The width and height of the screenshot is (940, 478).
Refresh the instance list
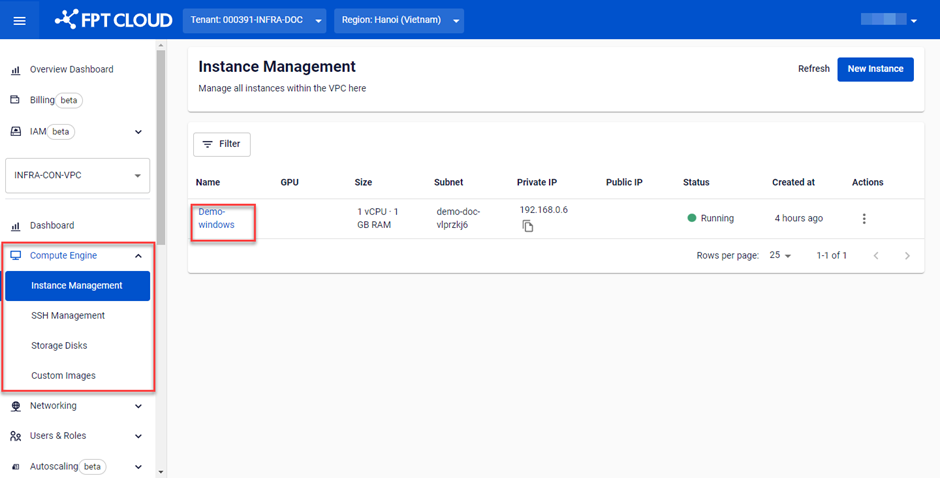tap(813, 69)
